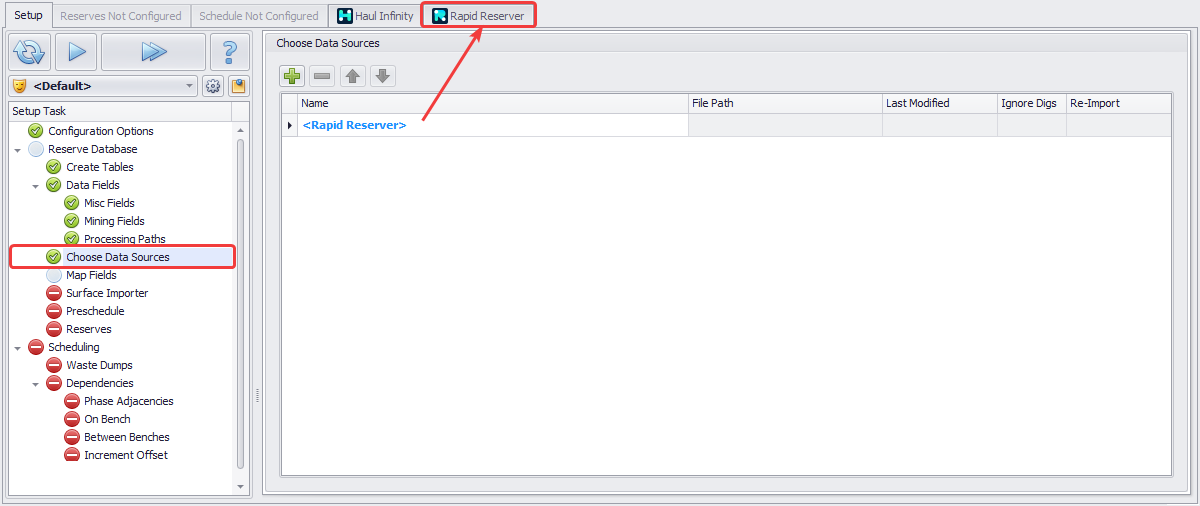
Task: Select the Reserves tree item
Action: point(89,329)
